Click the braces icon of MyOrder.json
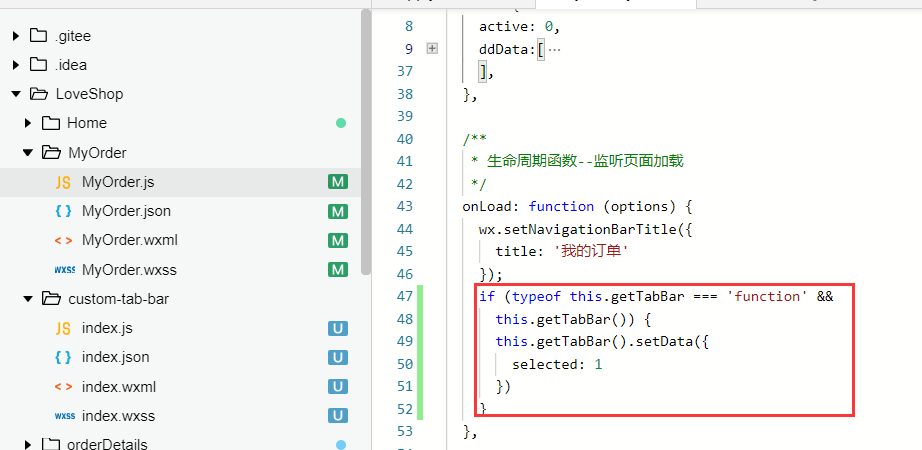Viewport: 922px width, 450px height. [x=63, y=211]
